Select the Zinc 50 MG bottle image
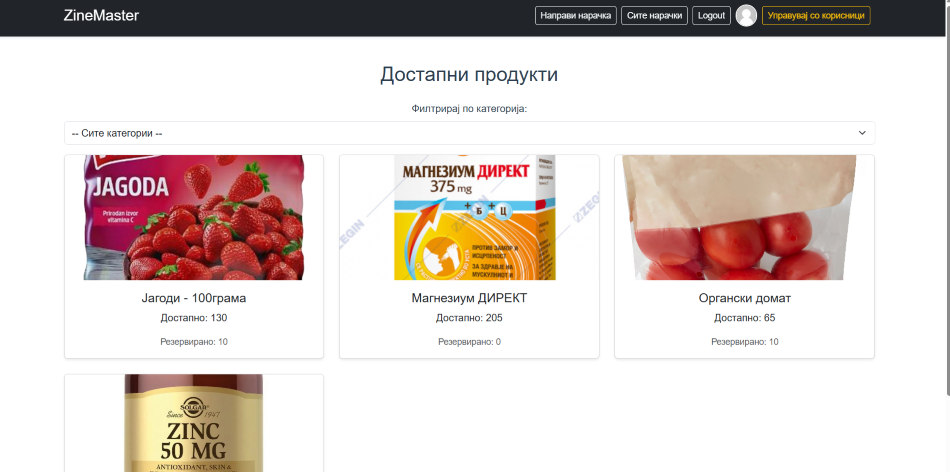This screenshot has width=950, height=472. pyautogui.click(x=194, y=423)
